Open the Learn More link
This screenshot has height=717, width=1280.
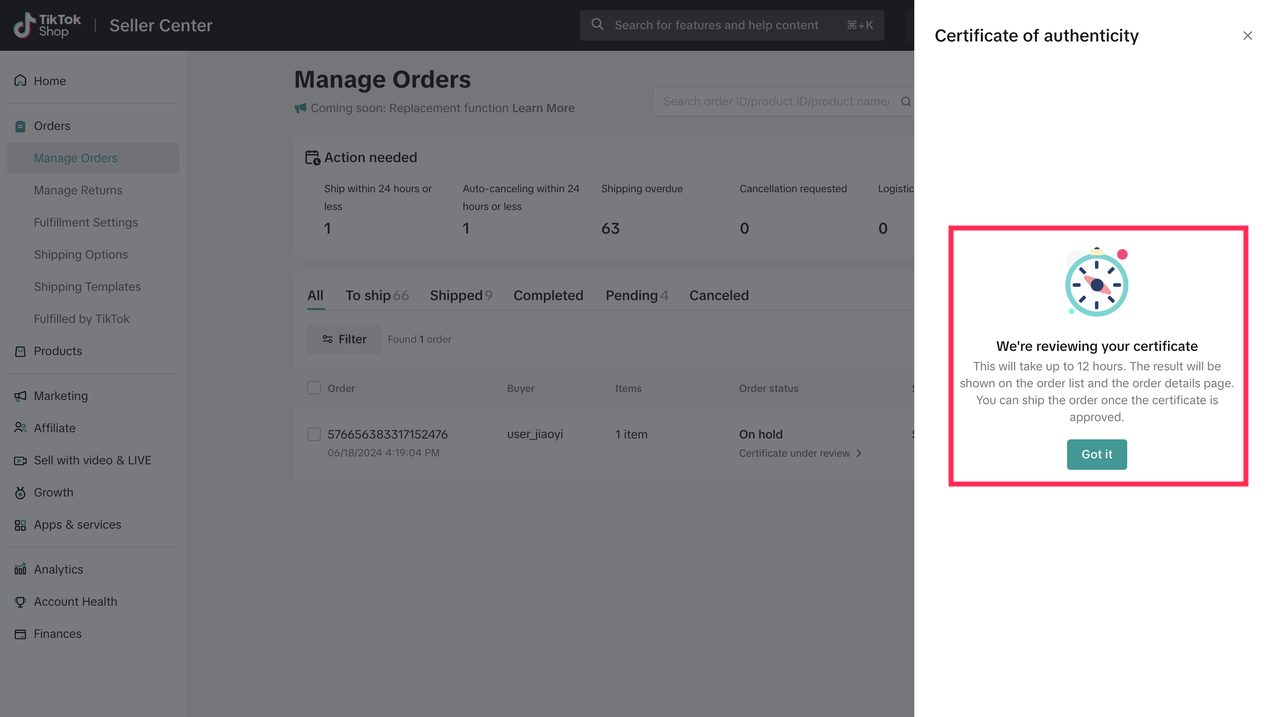coord(543,108)
